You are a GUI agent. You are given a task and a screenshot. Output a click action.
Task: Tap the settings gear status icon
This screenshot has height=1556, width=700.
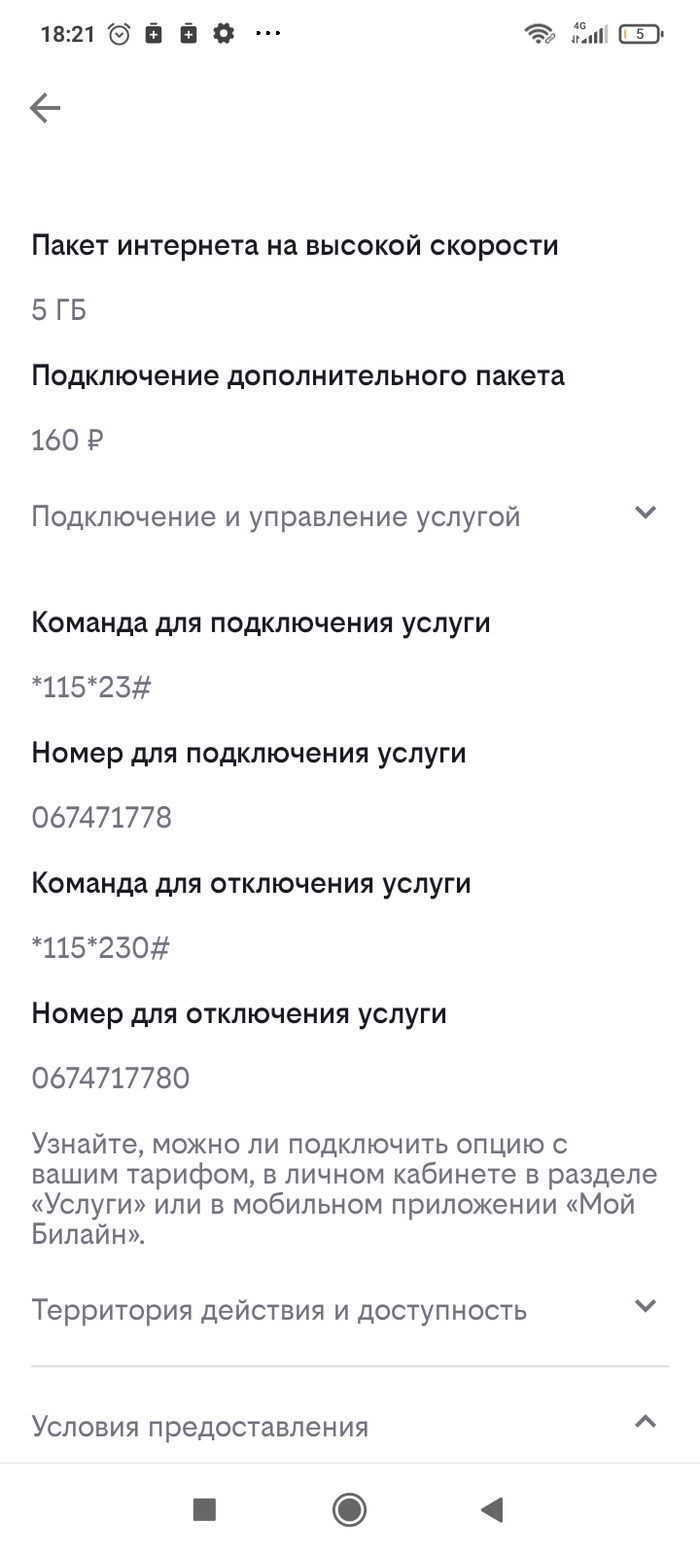223,34
